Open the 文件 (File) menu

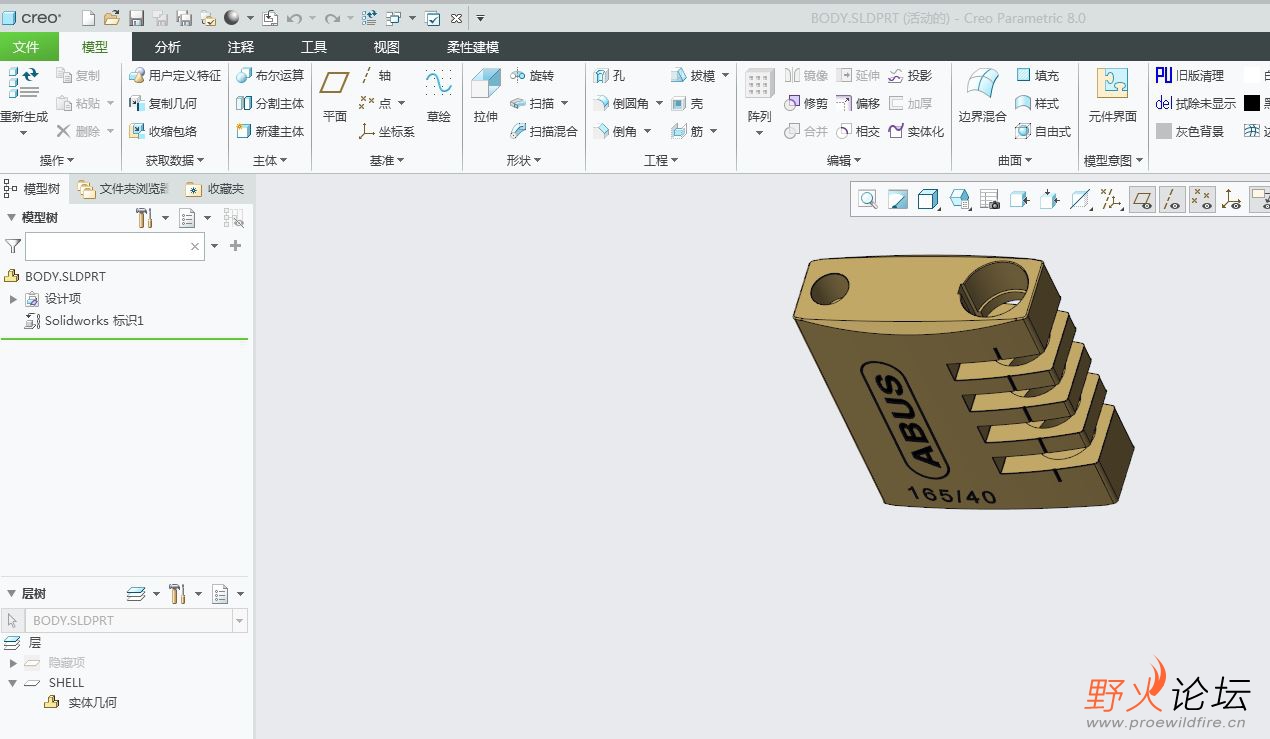pos(27,47)
